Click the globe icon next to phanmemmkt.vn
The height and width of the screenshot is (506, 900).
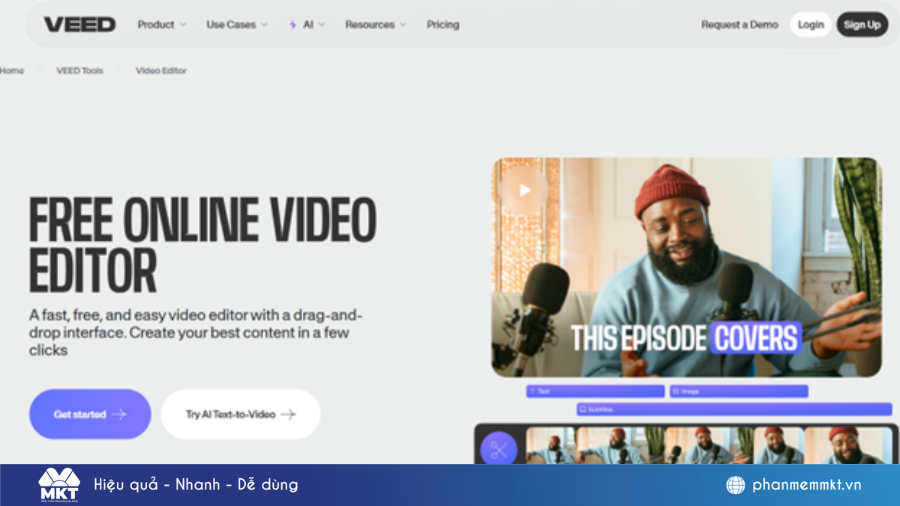735,485
